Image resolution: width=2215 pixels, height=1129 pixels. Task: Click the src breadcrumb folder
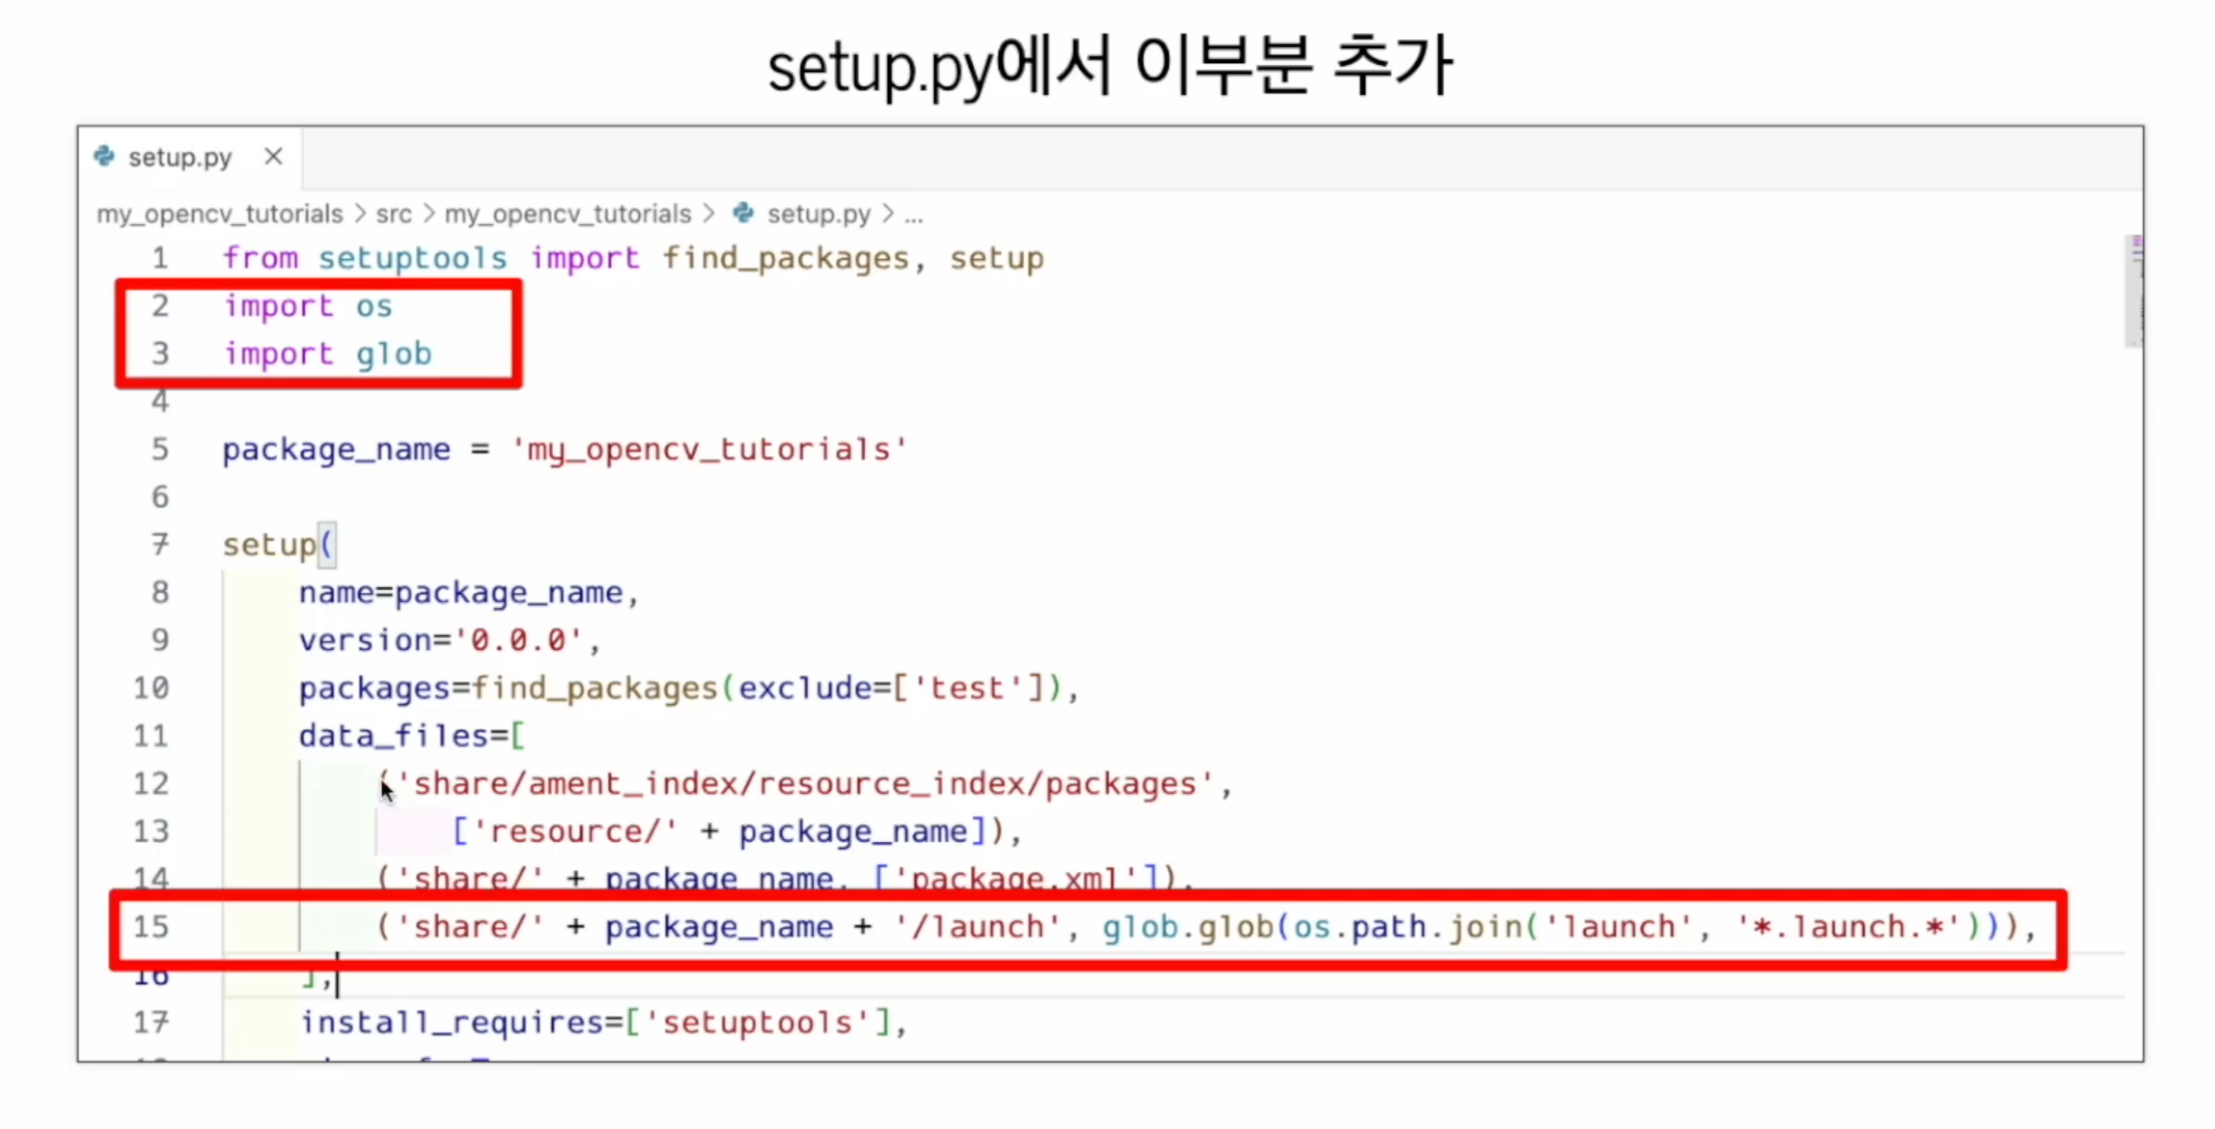pyautogui.click(x=393, y=214)
